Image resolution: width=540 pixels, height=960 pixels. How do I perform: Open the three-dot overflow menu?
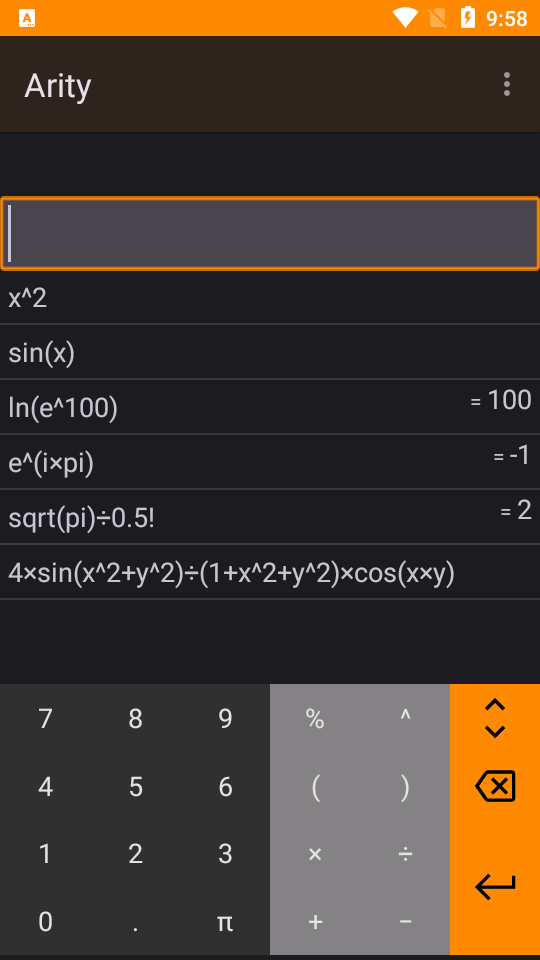pos(506,84)
